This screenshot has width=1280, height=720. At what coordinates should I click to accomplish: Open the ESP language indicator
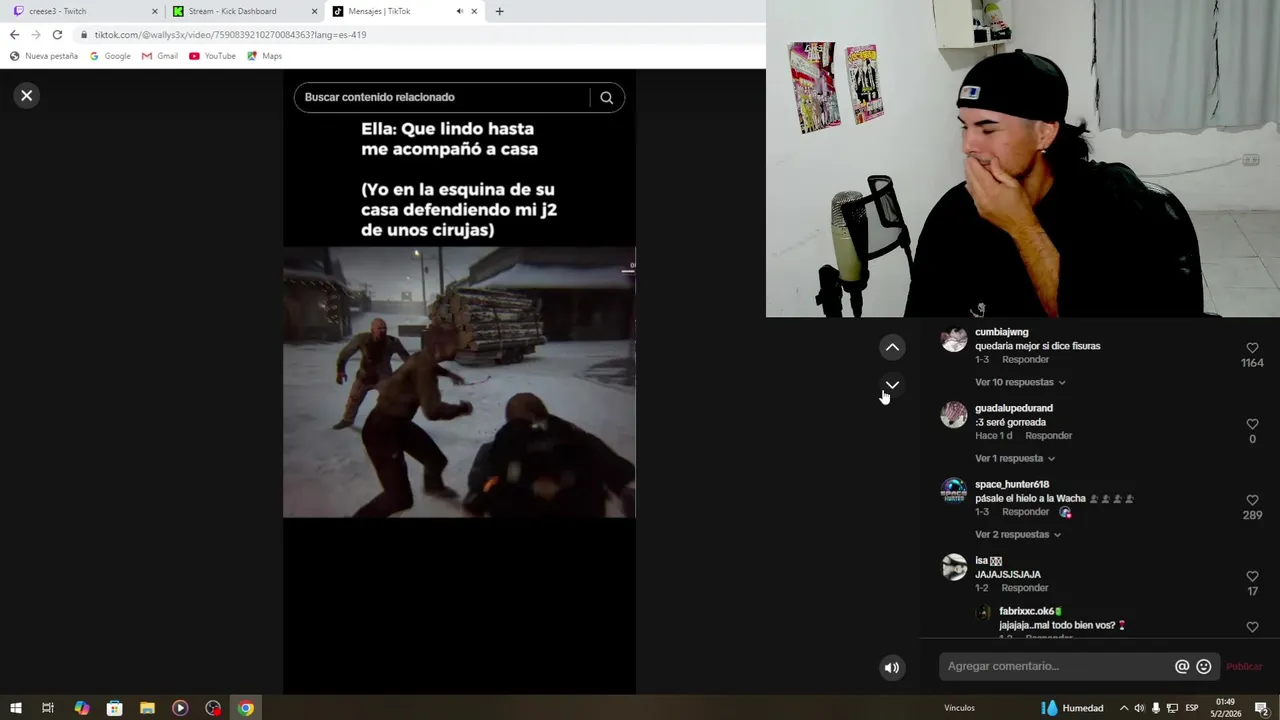[x=1192, y=708]
